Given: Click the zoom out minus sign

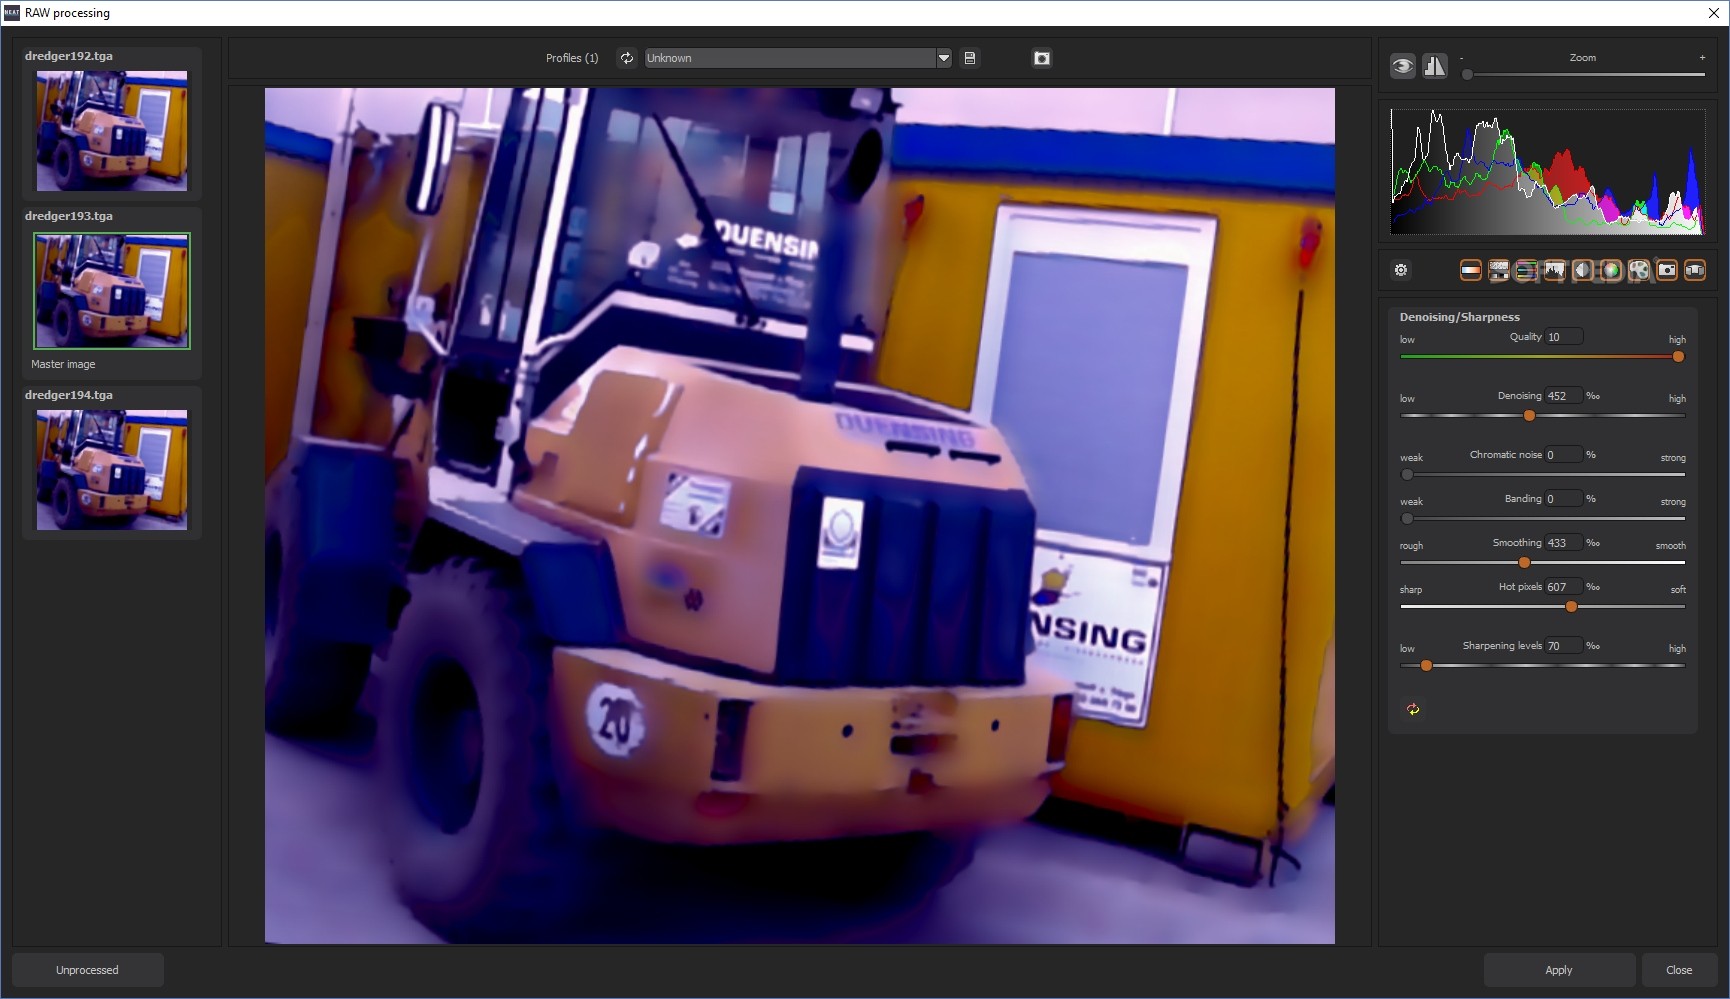Looking at the screenshot, I should 1461,58.
